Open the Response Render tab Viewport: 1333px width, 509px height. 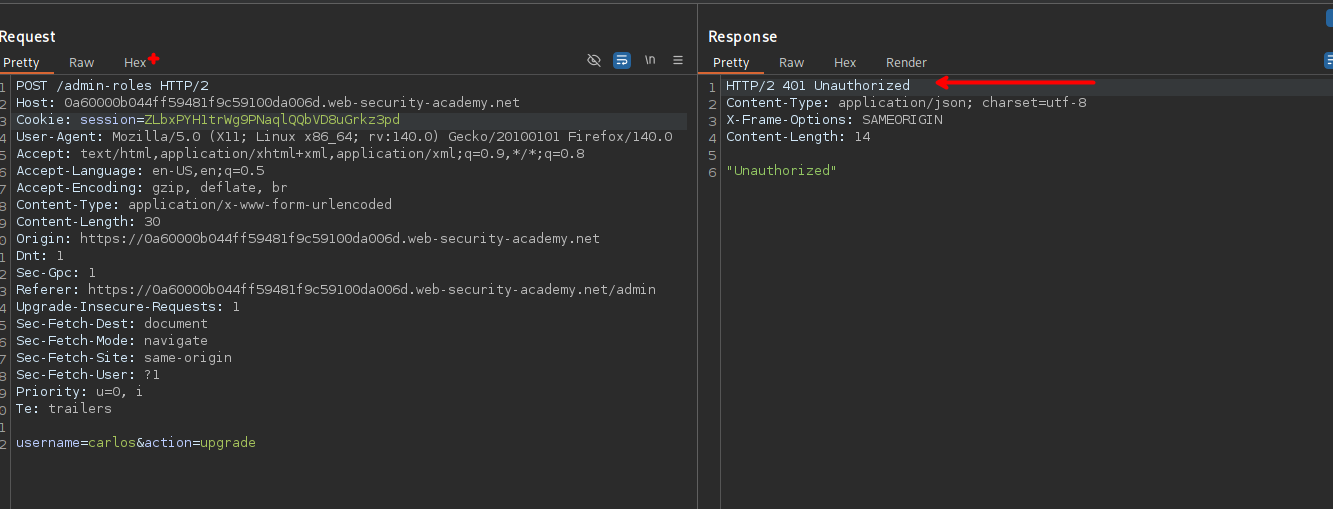pyautogui.click(x=906, y=63)
